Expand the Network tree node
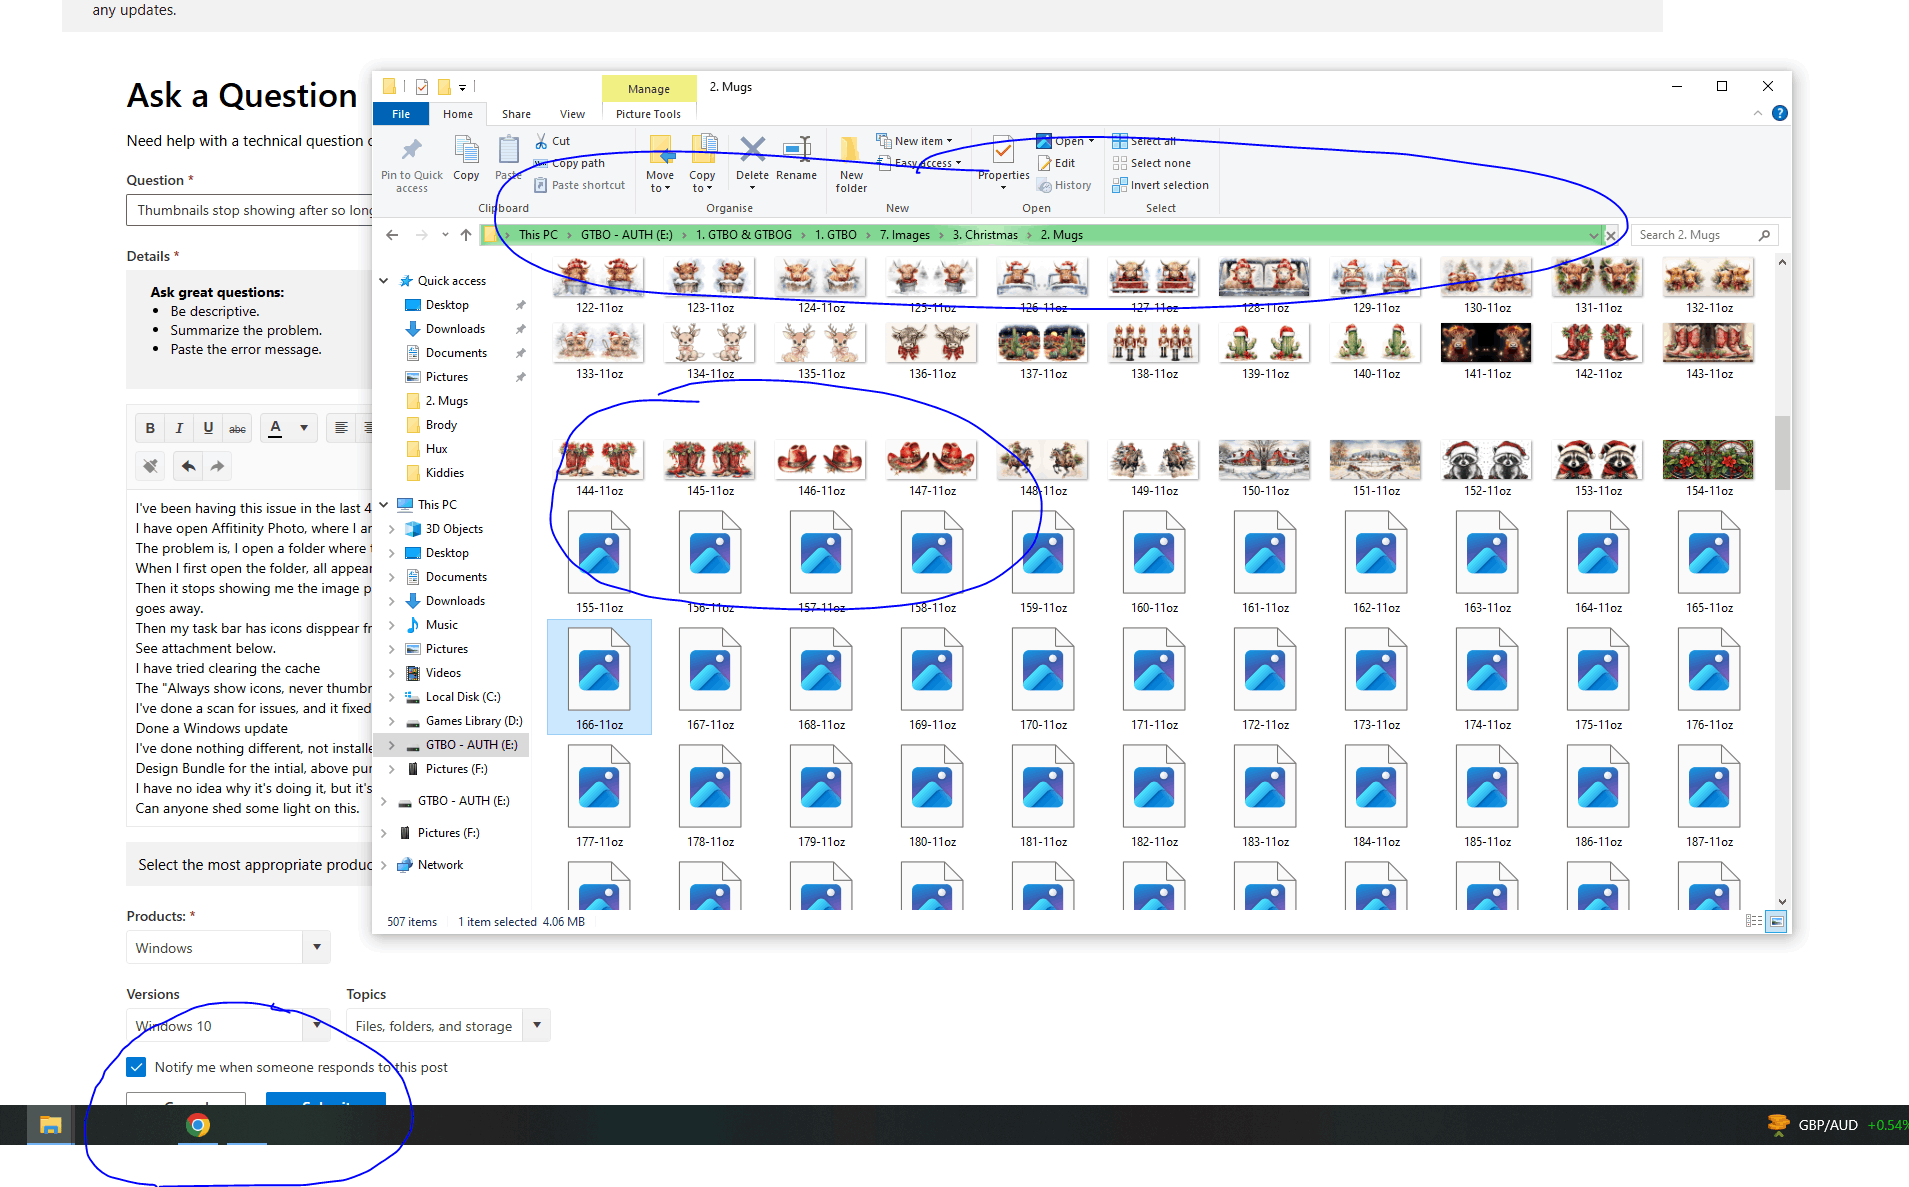1909x1187 pixels. point(384,865)
